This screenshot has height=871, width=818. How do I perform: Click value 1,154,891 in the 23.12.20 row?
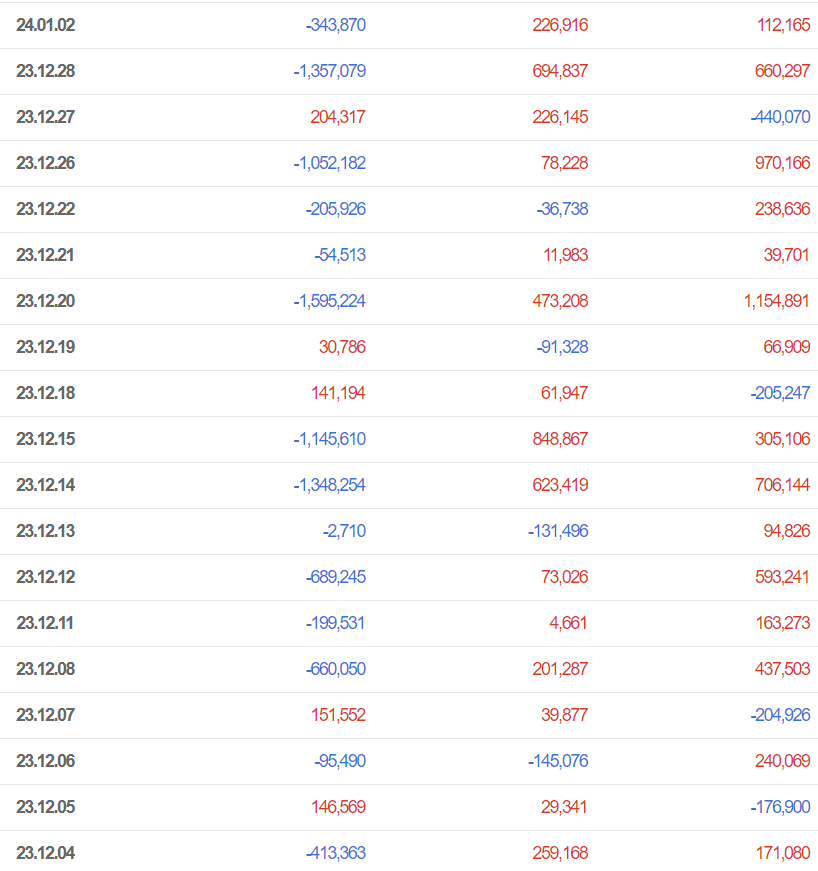[x=776, y=301]
